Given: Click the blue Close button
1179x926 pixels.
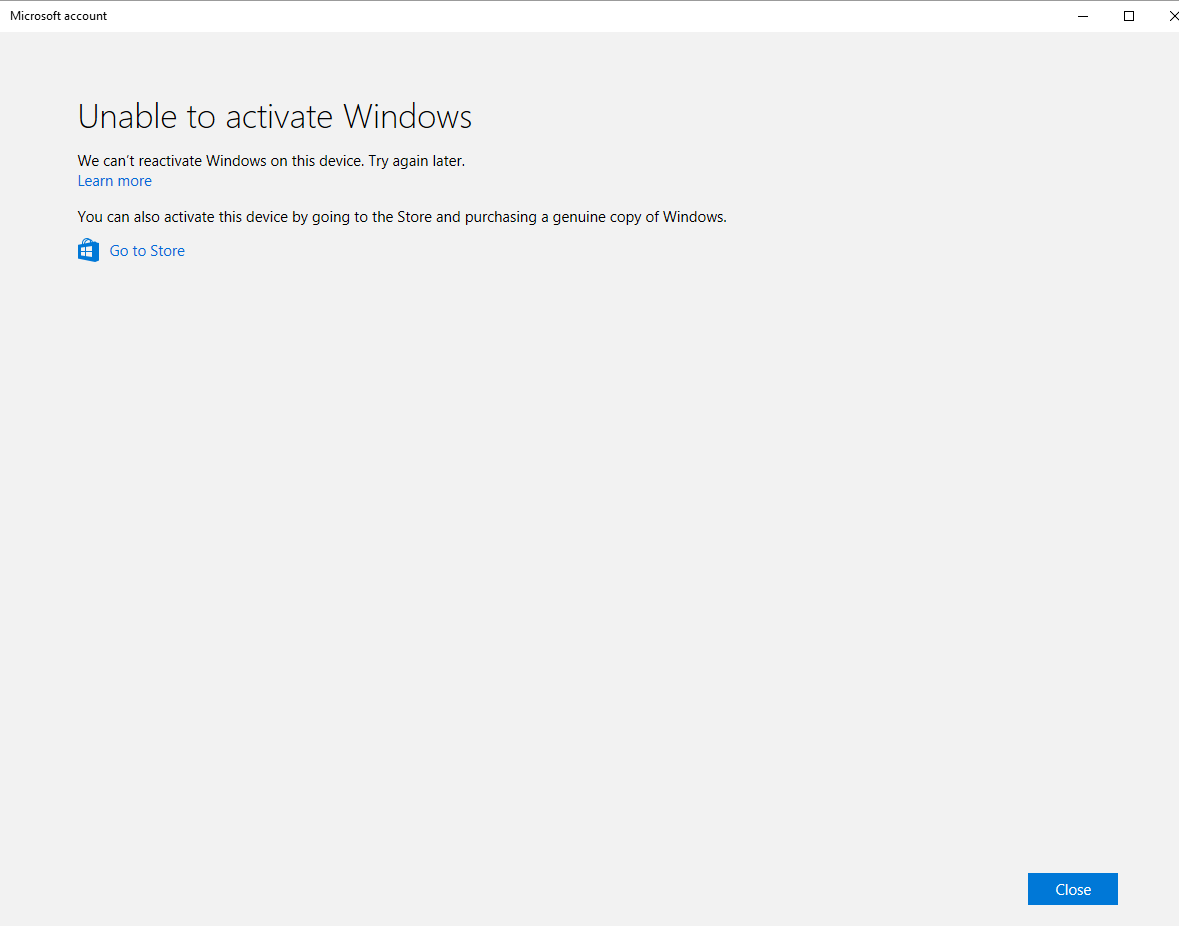Looking at the screenshot, I should point(1072,889).
